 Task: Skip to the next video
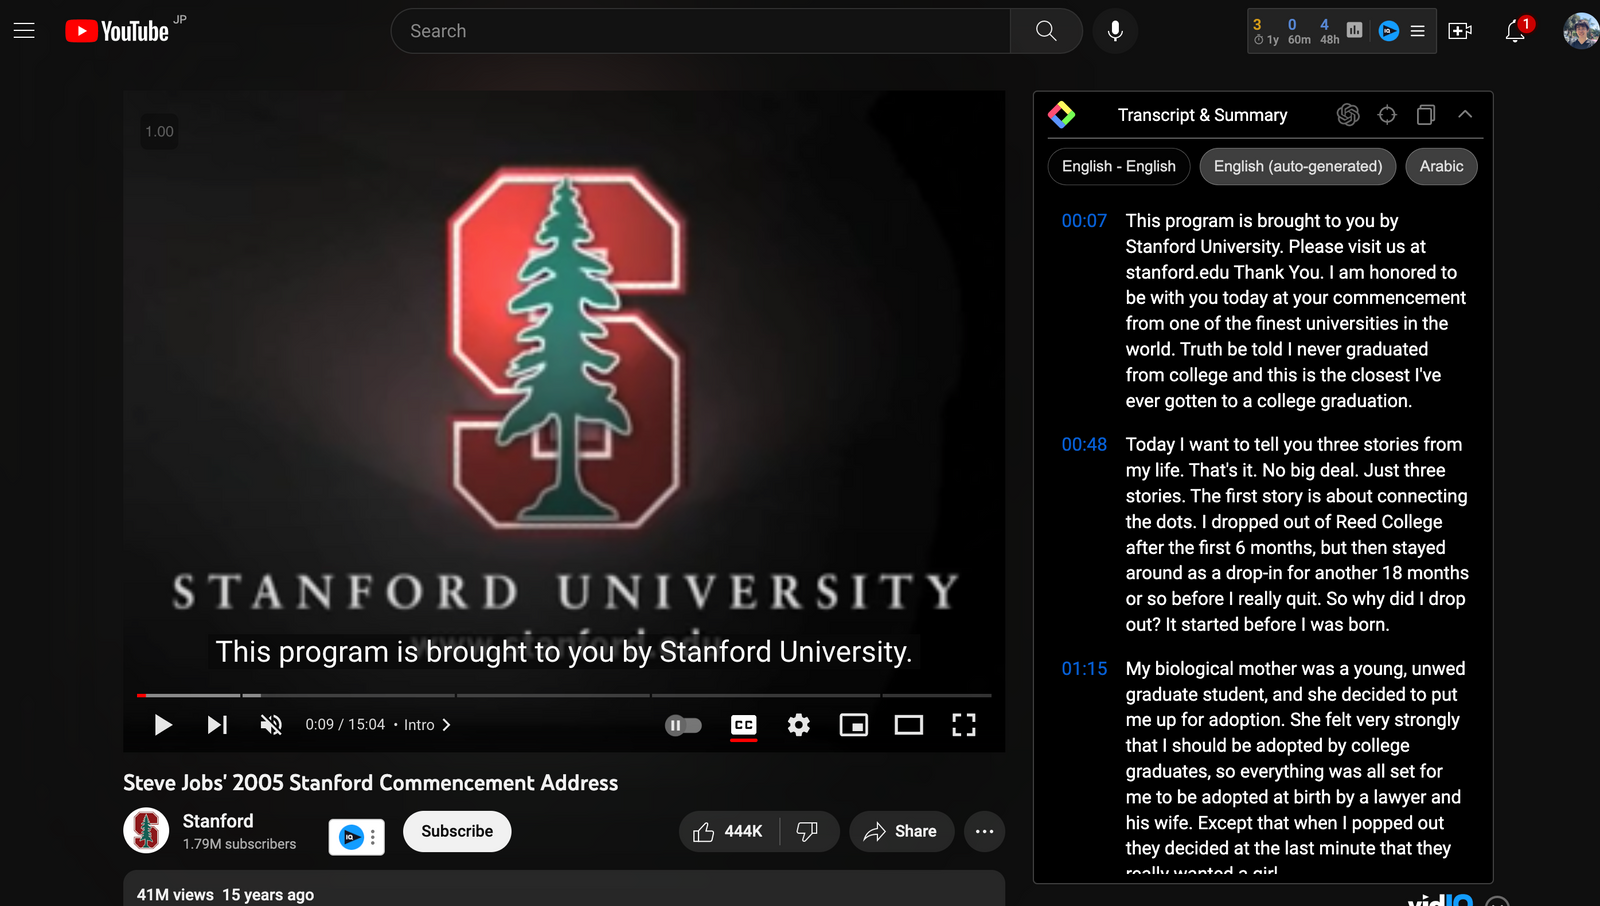217,725
